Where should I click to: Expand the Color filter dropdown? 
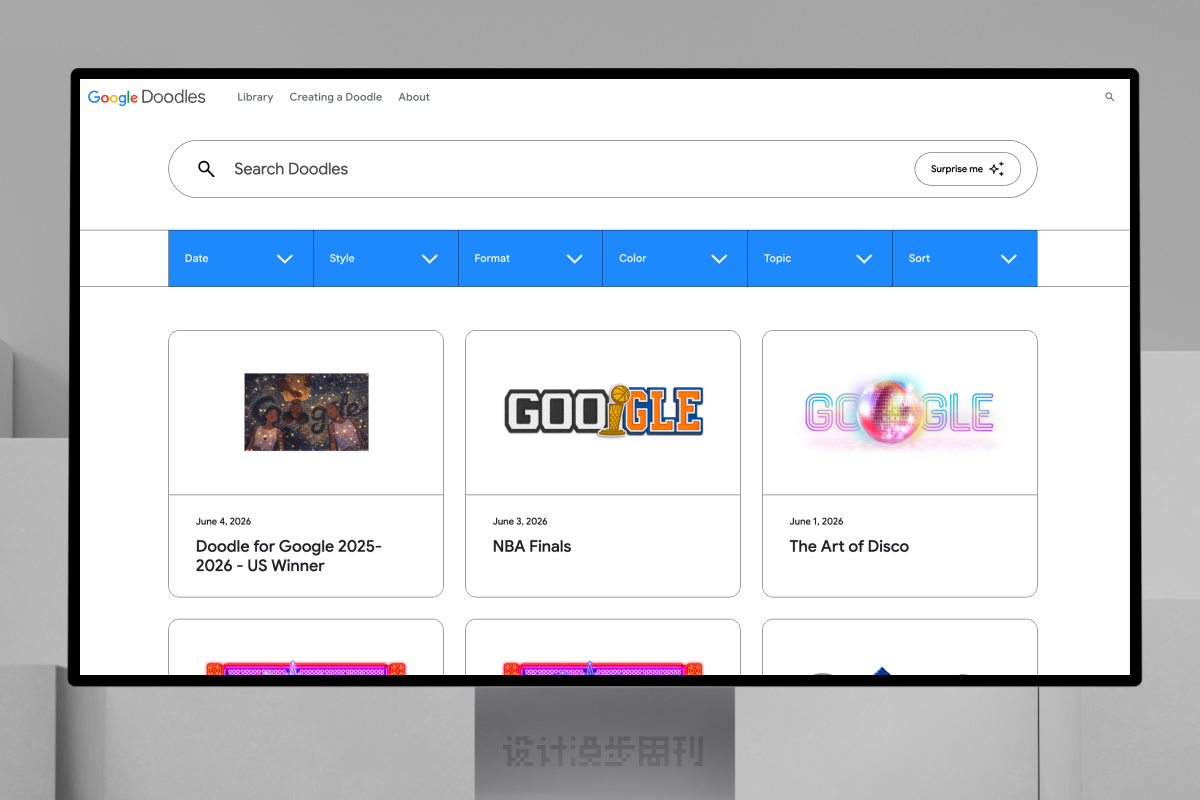[675, 258]
